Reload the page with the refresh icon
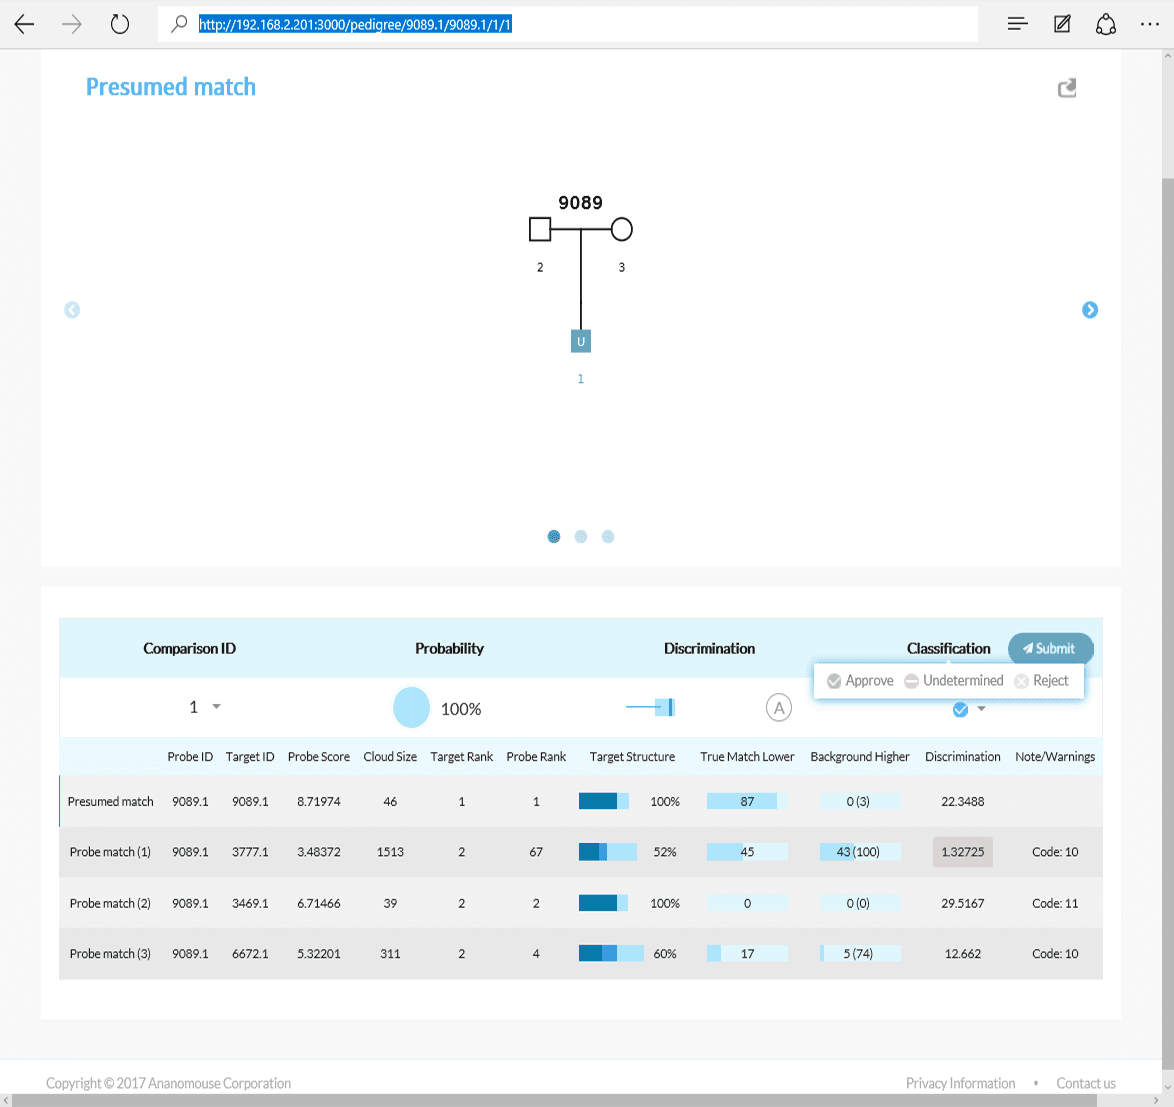This screenshot has width=1174, height=1107. 120,25
